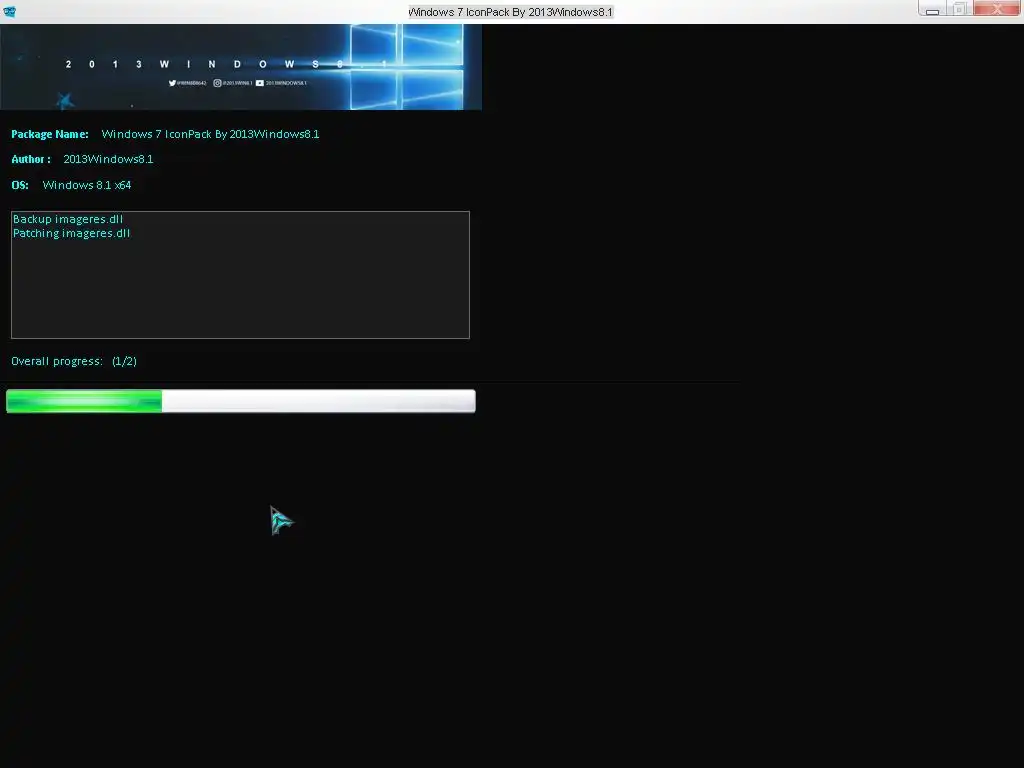1024x768 pixels.
Task: Click the Instagram icon in the banner
Action: click(217, 83)
